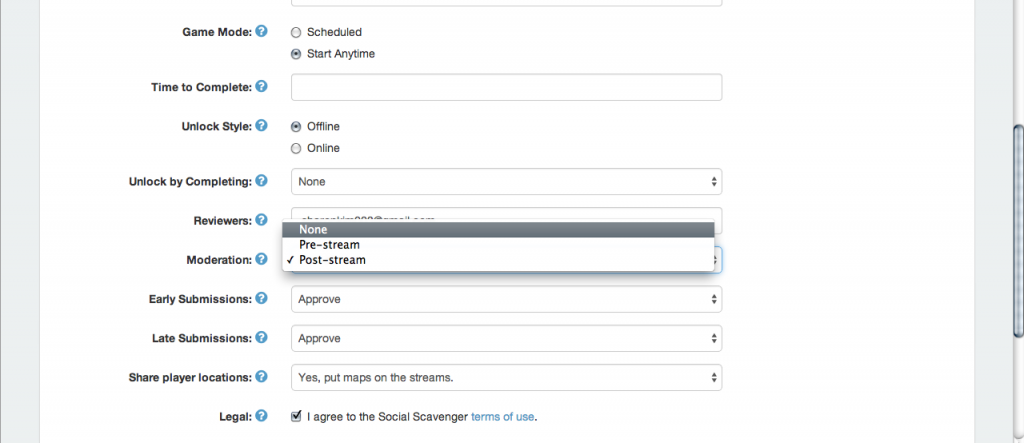Open help icon beside Time to Complete
The width and height of the screenshot is (1024, 443).
pos(261,86)
